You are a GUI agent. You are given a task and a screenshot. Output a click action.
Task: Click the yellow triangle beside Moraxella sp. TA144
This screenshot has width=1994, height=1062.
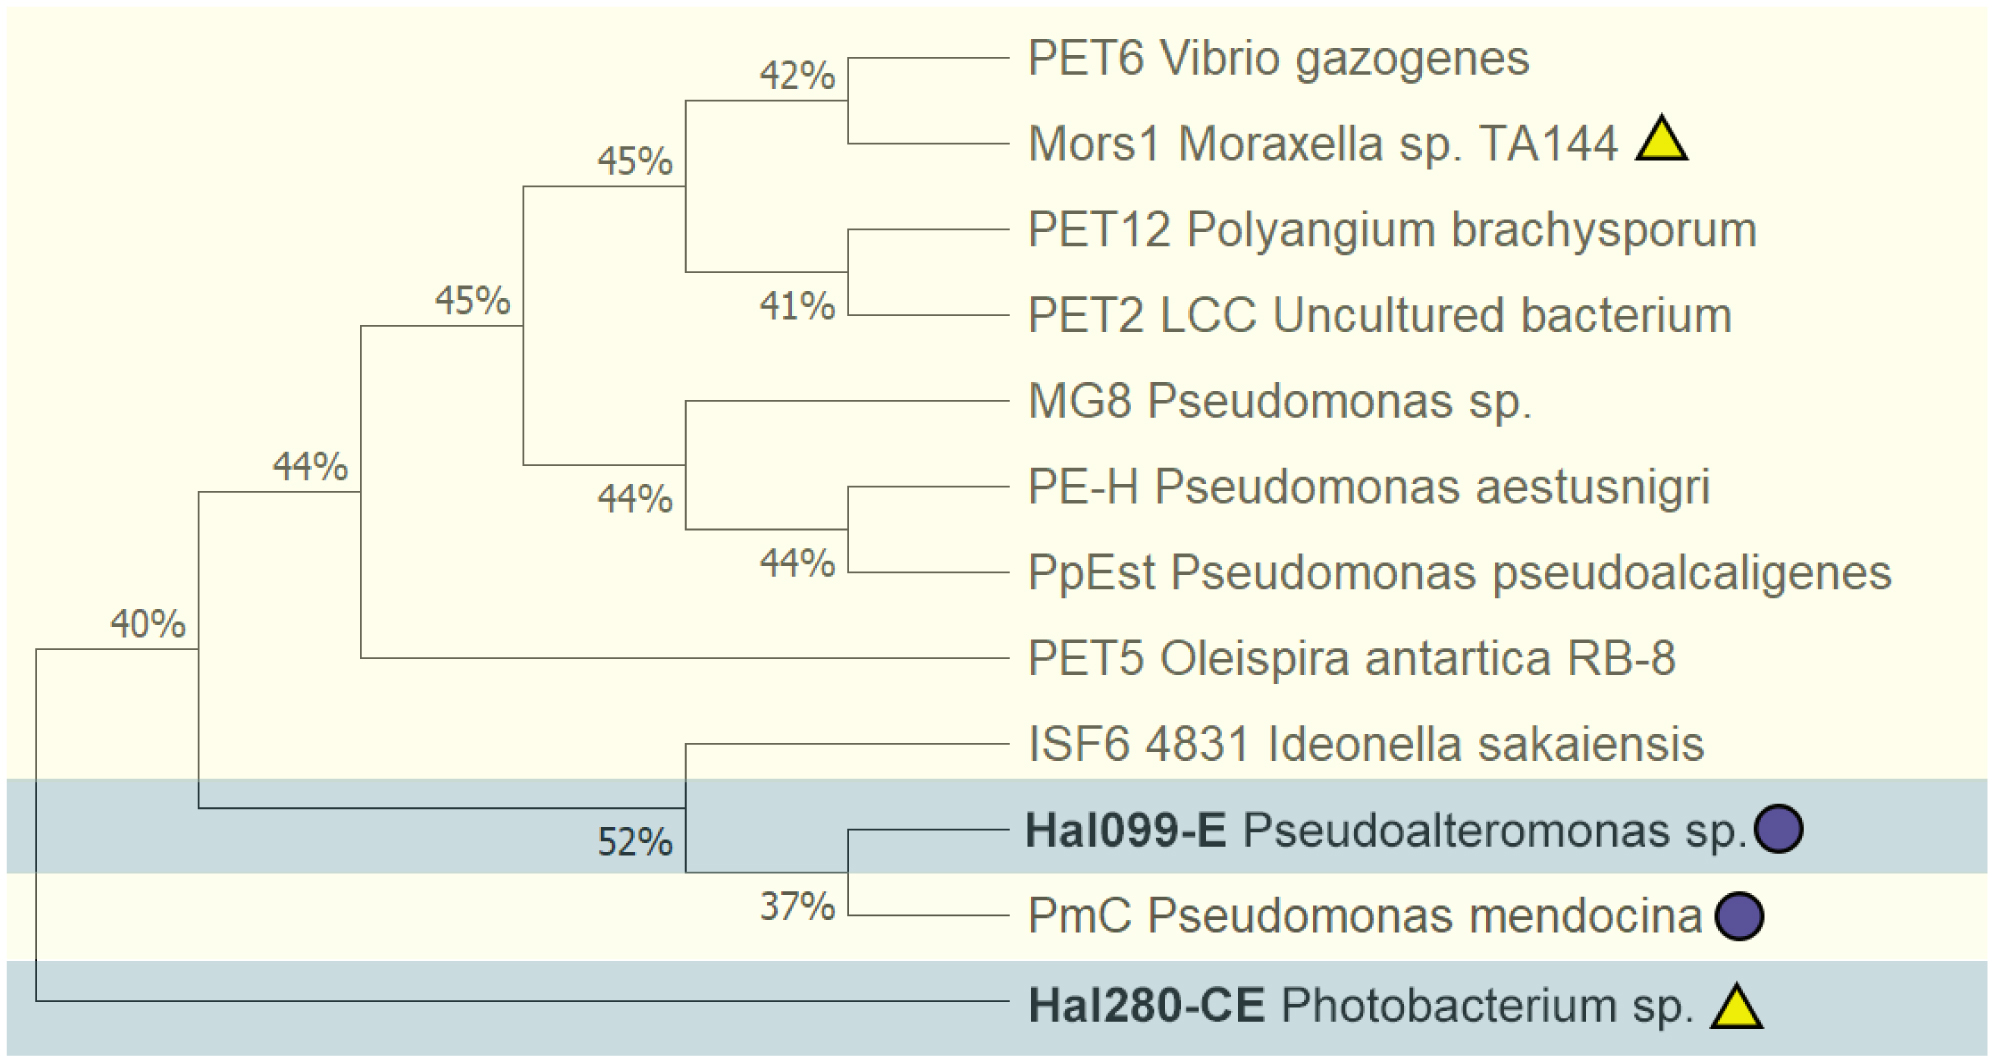1661,142
